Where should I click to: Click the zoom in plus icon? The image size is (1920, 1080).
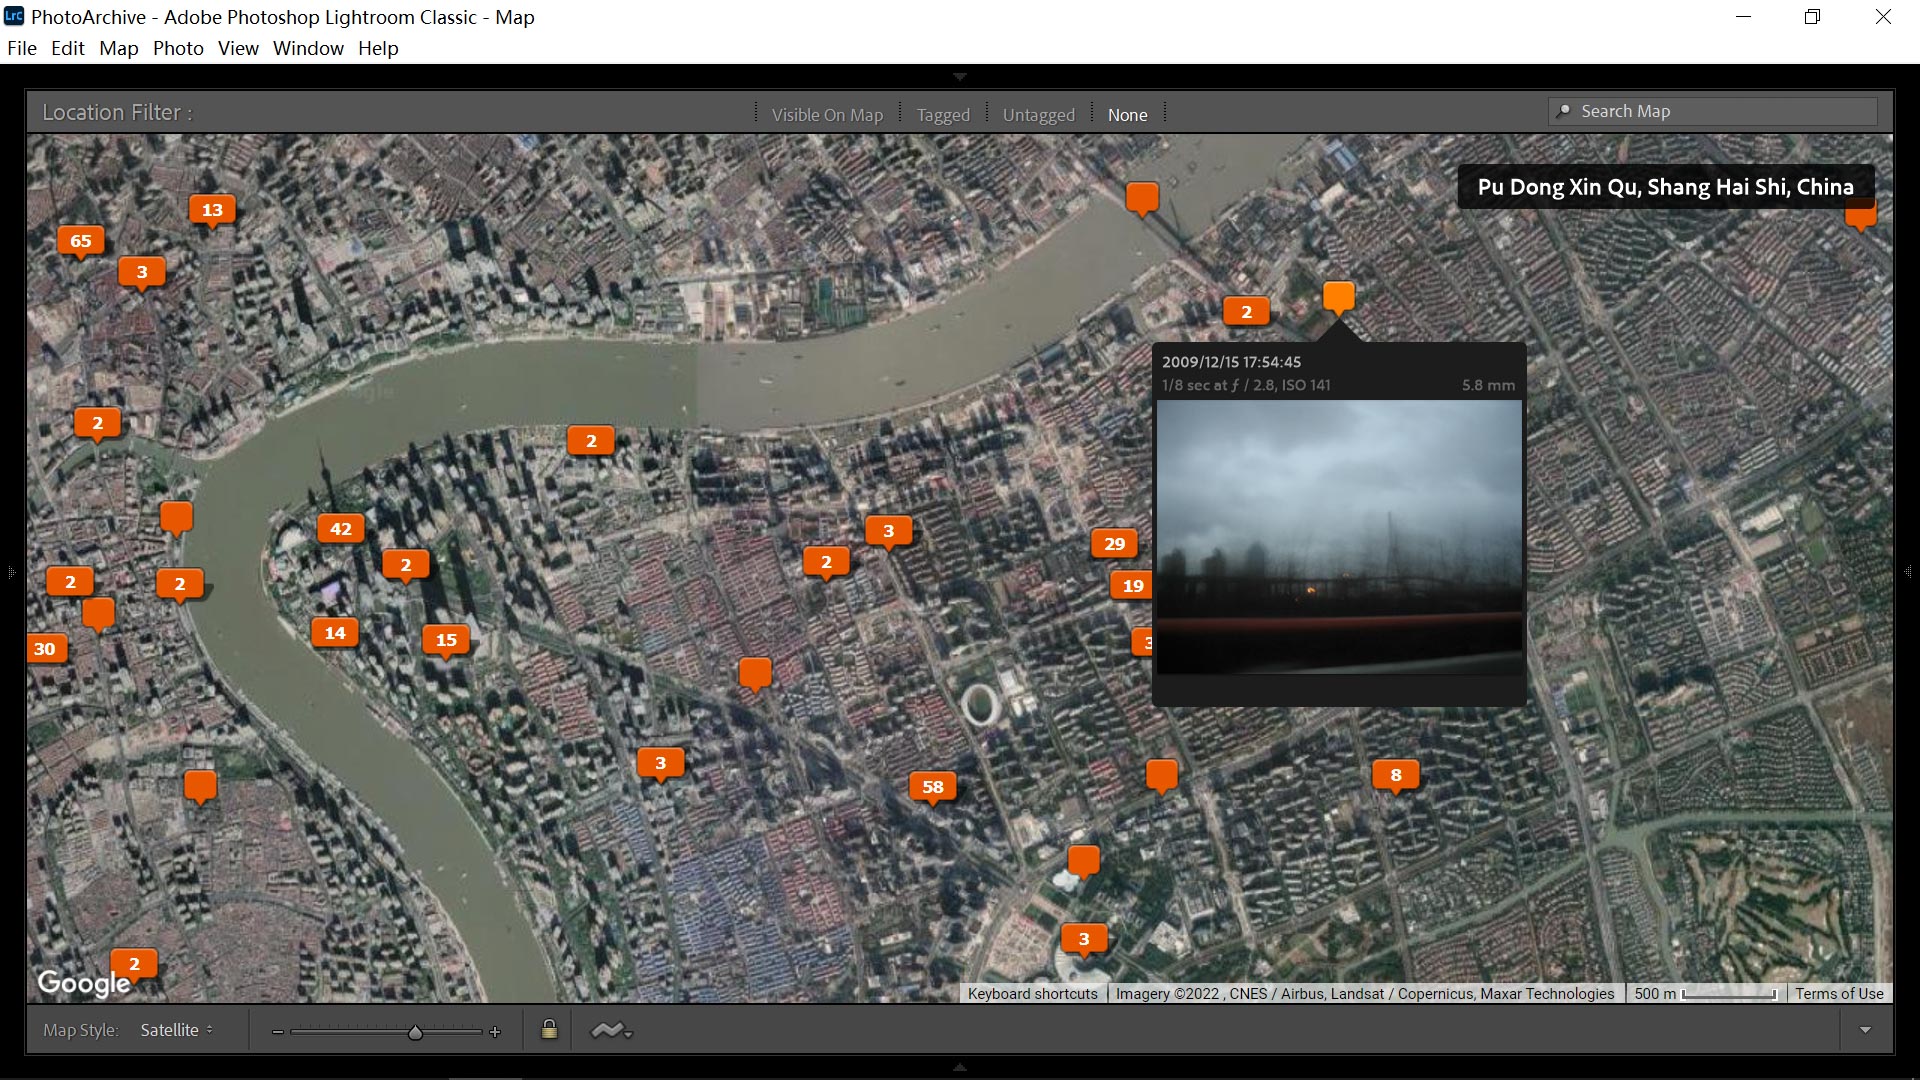[495, 1032]
